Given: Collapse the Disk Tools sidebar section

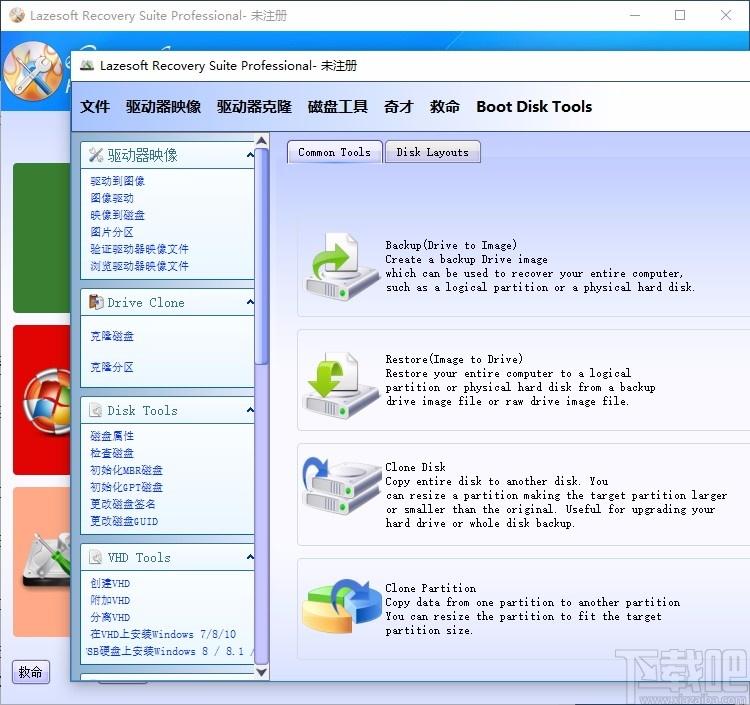Looking at the screenshot, I should point(250,410).
